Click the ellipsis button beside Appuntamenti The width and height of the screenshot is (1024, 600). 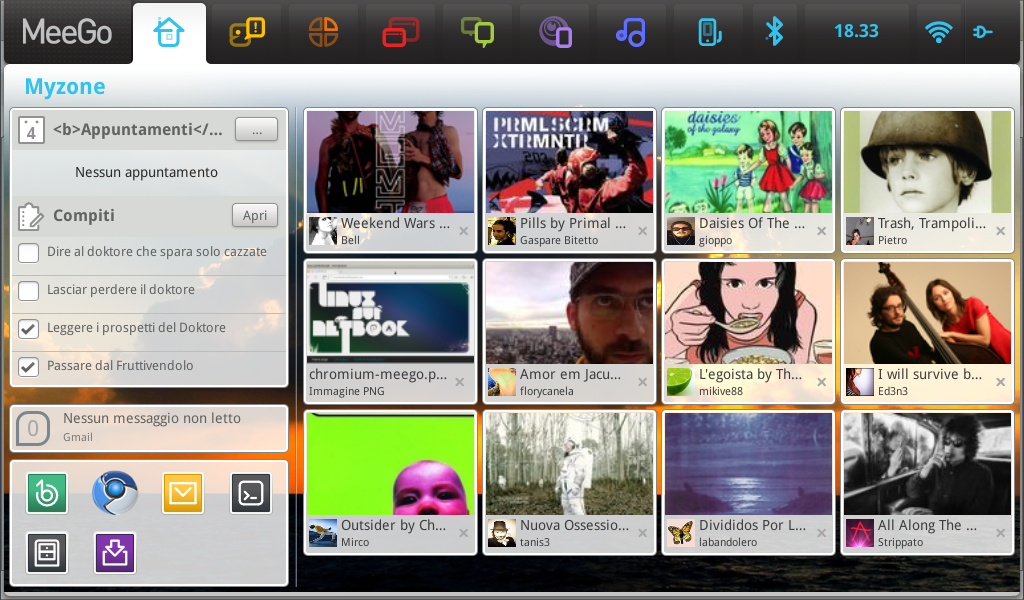click(x=256, y=129)
